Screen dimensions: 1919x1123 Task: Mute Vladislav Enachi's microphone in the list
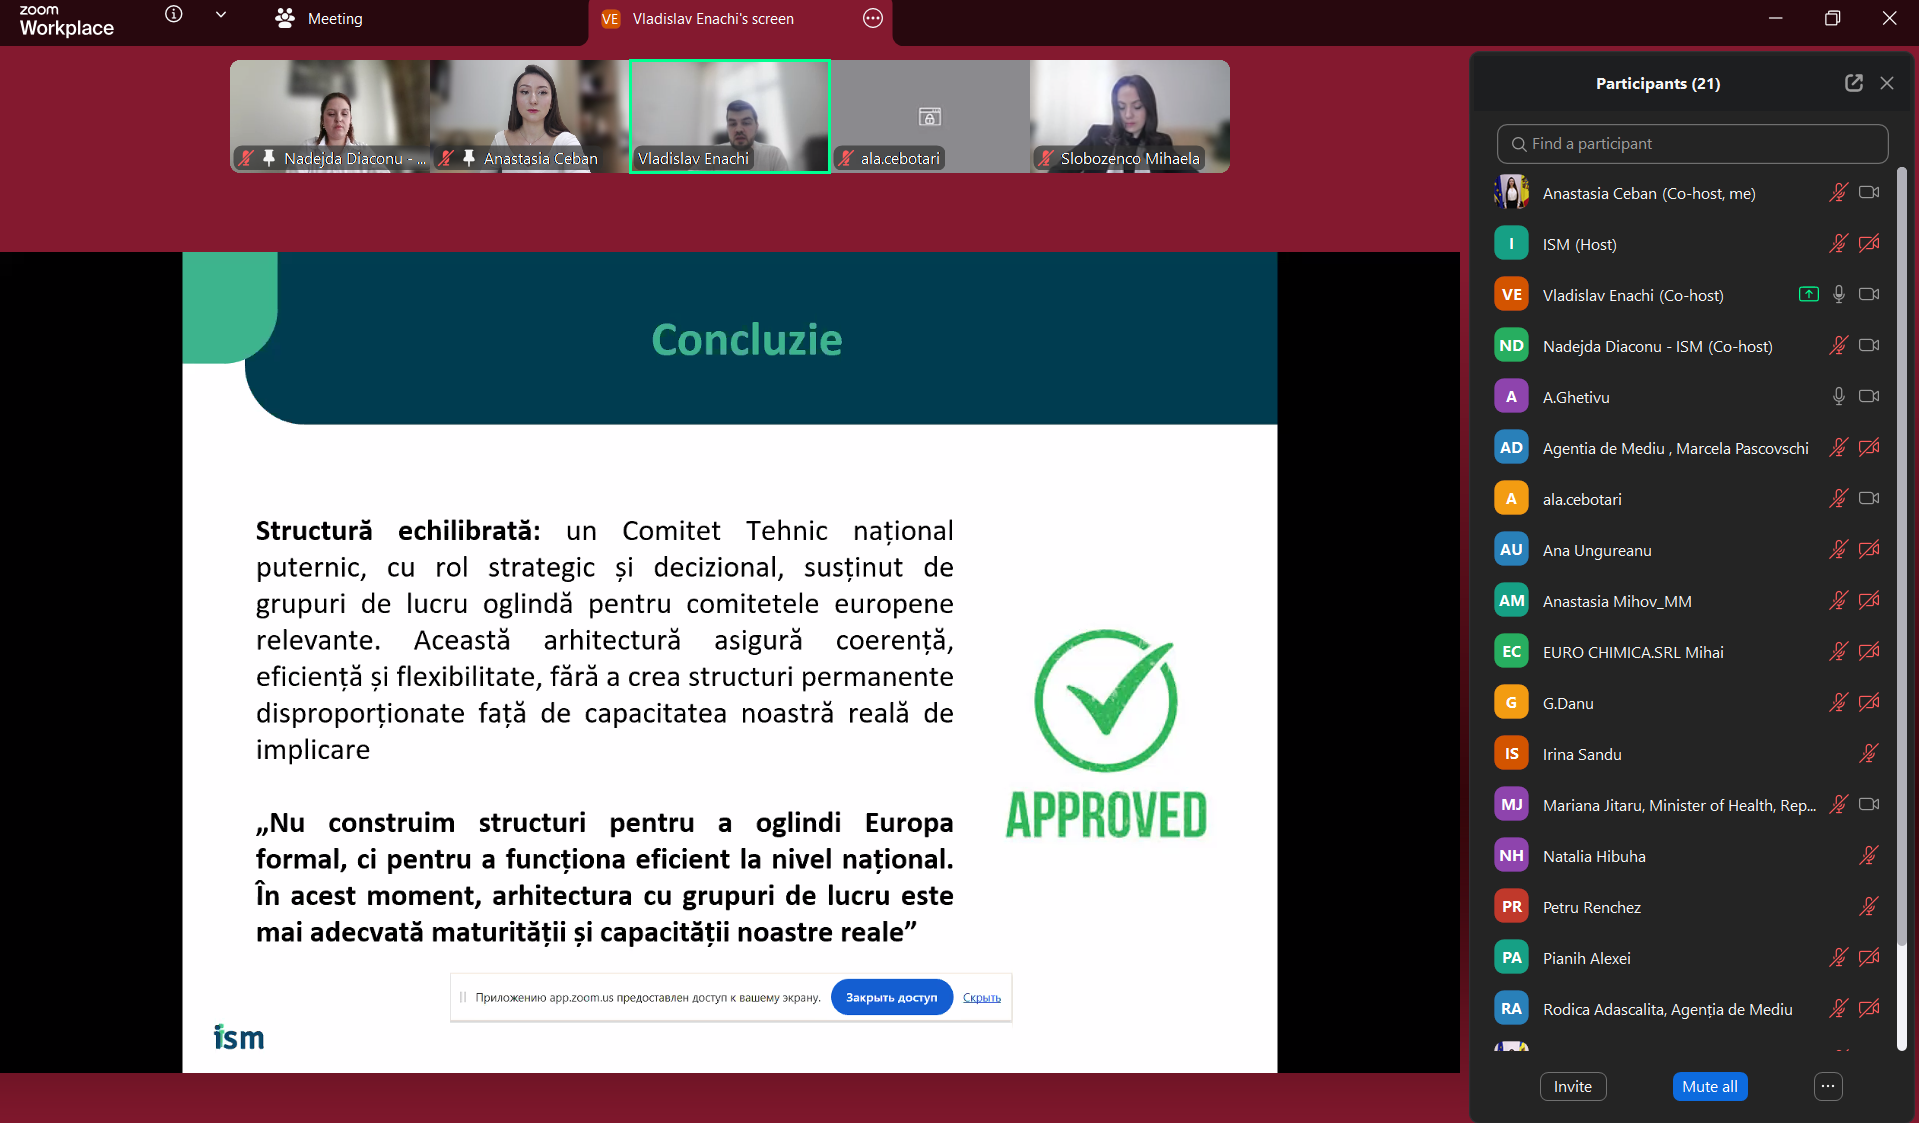1838,295
